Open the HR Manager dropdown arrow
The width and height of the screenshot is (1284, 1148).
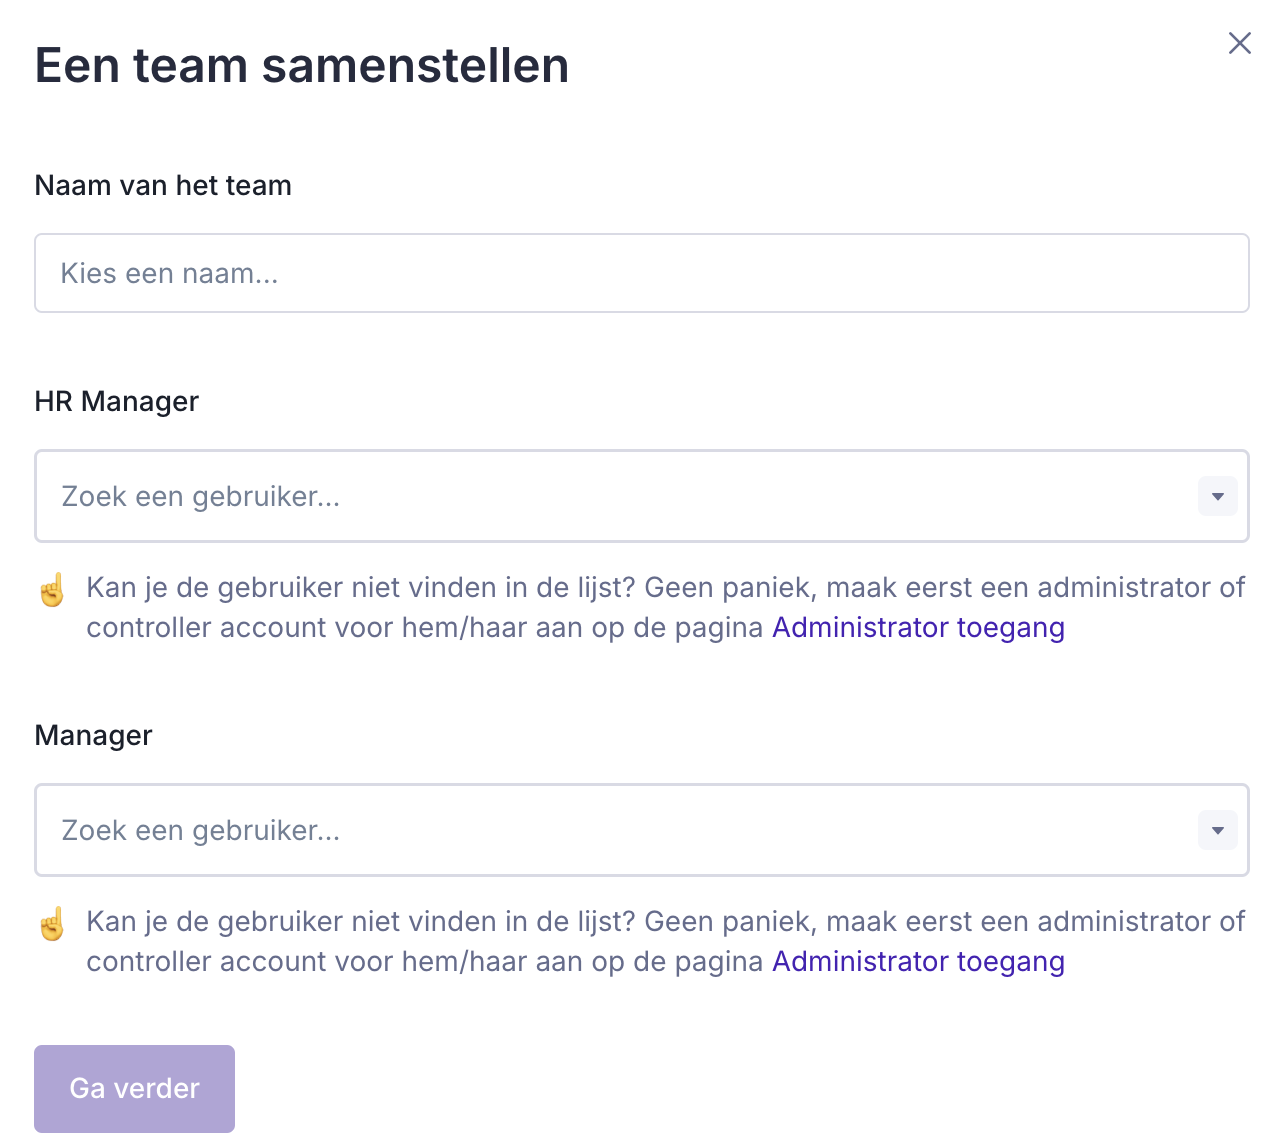pyautogui.click(x=1217, y=496)
